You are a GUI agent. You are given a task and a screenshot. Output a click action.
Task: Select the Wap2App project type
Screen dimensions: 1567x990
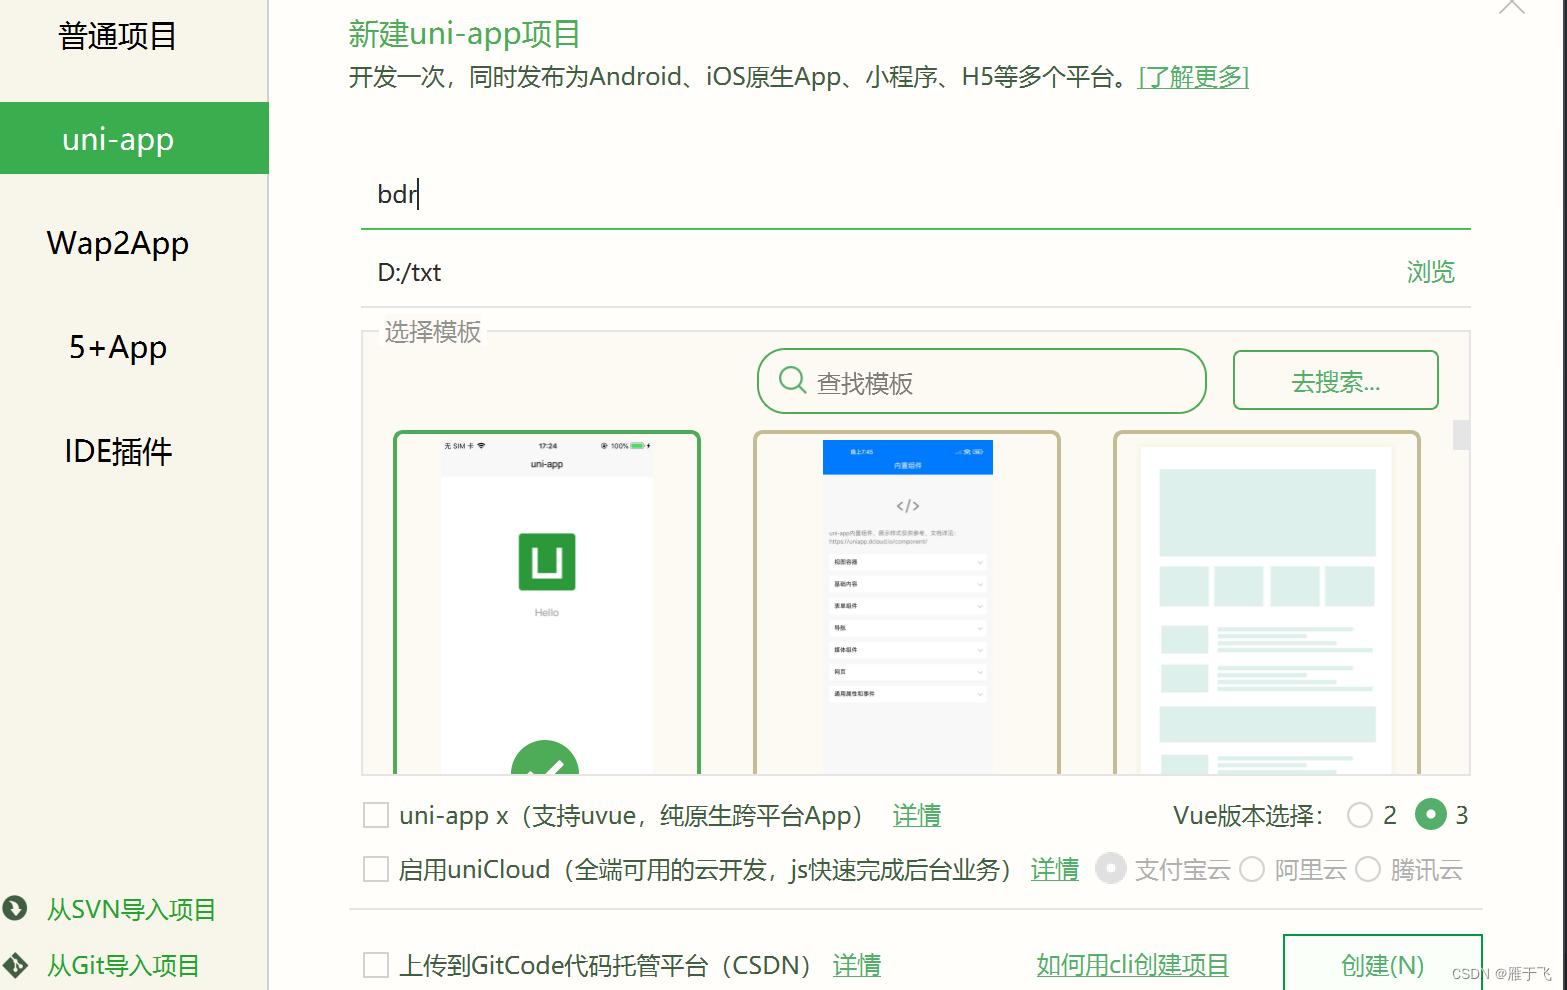118,243
